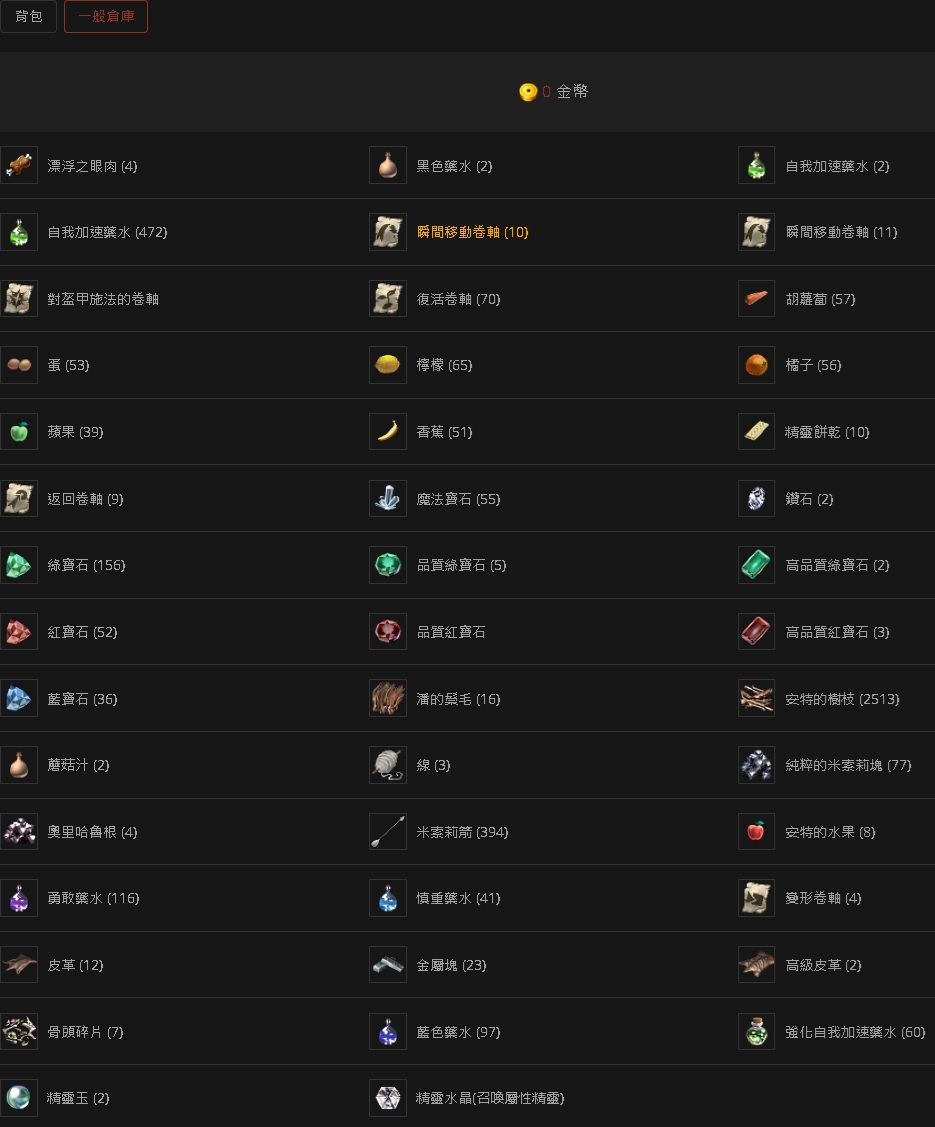Select the 米索莉箭 arrow icon
Image resolution: width=935 pixels, height=1127 pixels.
388,832
